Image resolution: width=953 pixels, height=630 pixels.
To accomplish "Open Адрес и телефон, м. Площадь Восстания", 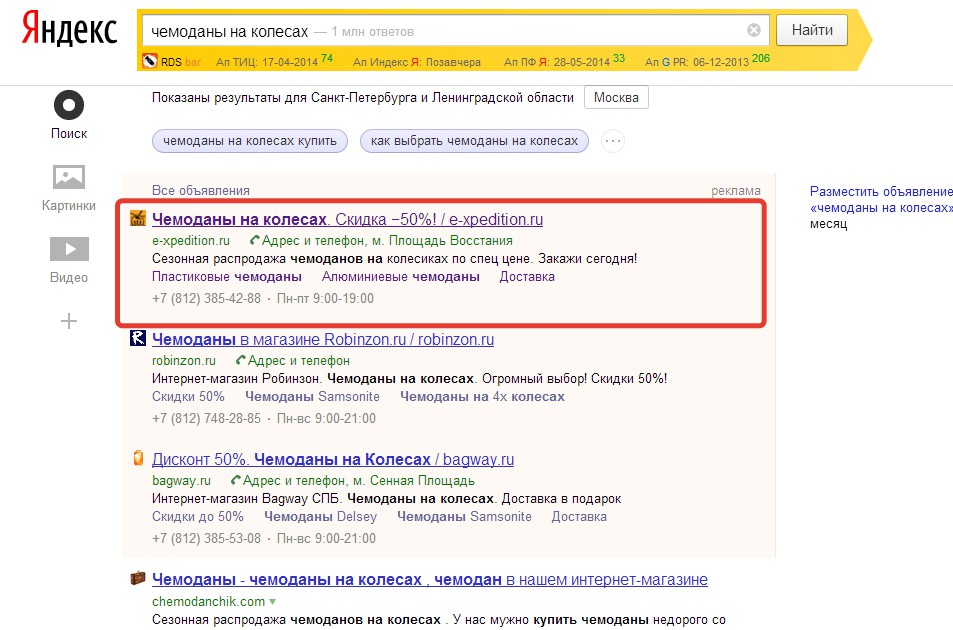I will [387, 241].
